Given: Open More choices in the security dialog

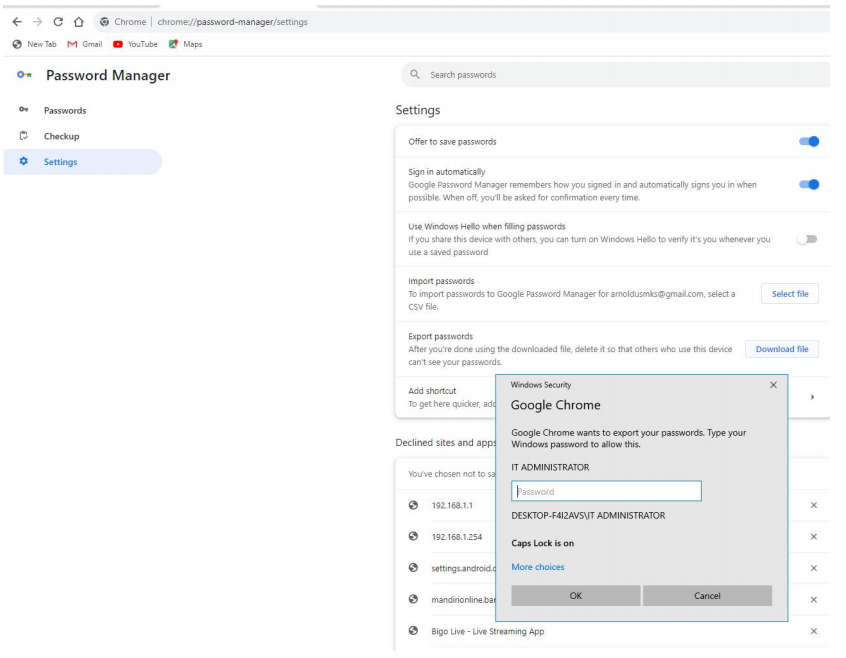Looking at the screenshot, I should tap(538, 567).
